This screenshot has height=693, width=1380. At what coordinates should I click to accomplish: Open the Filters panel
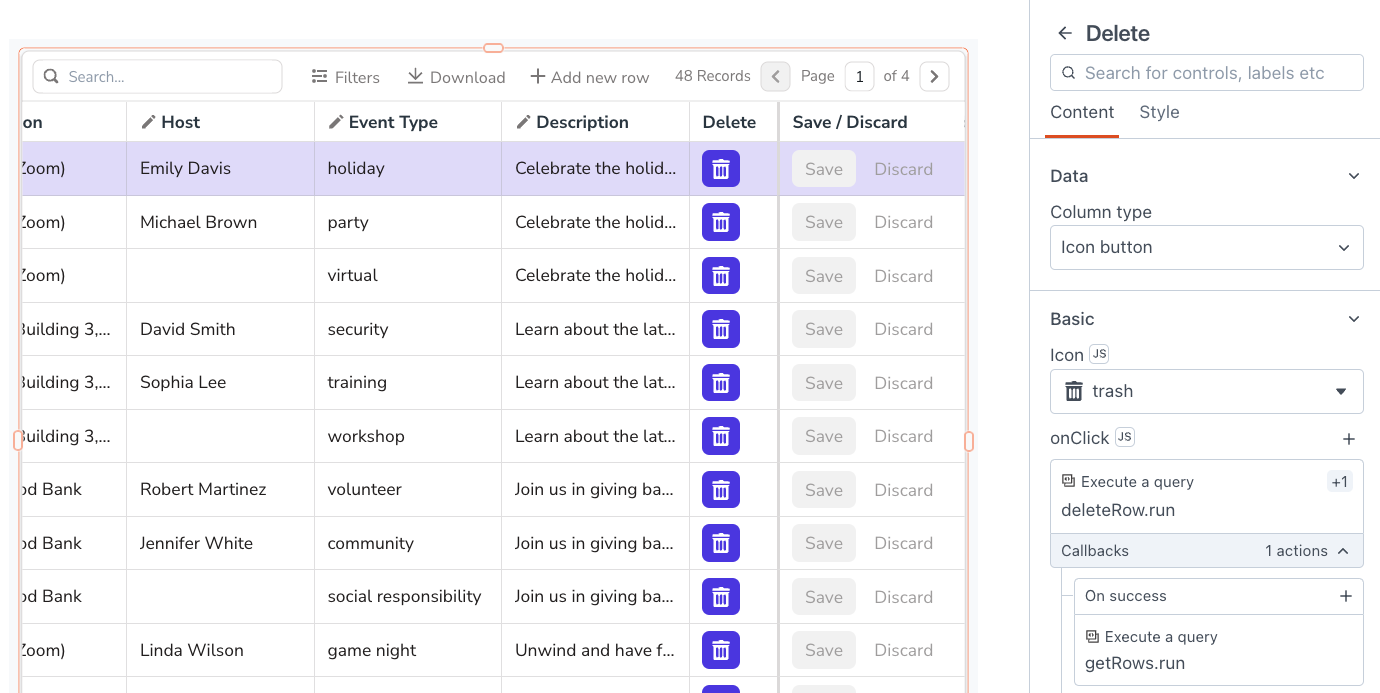pyautogui.click(x=345, y=77)
